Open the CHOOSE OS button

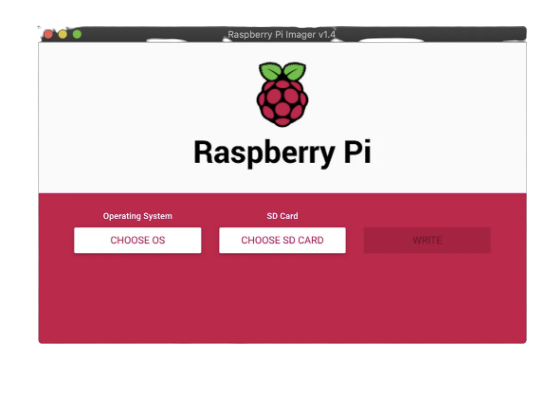tap(137, 240)
